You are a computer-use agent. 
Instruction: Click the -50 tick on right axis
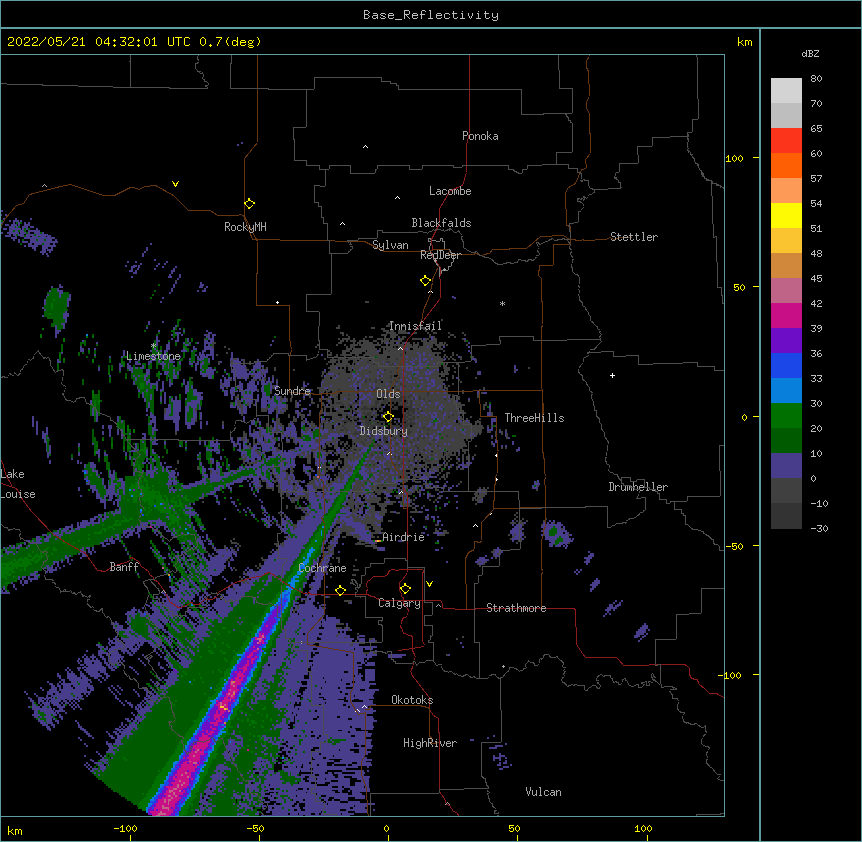735,546
